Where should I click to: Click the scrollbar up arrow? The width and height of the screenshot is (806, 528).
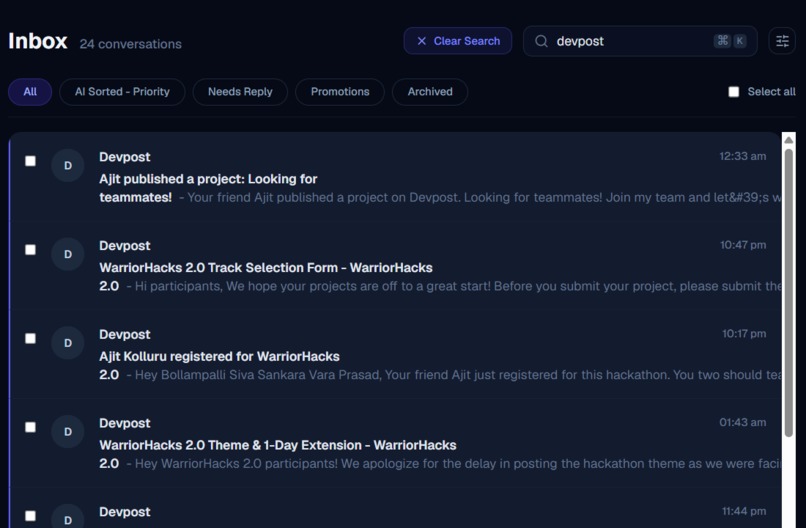(789, 140)
